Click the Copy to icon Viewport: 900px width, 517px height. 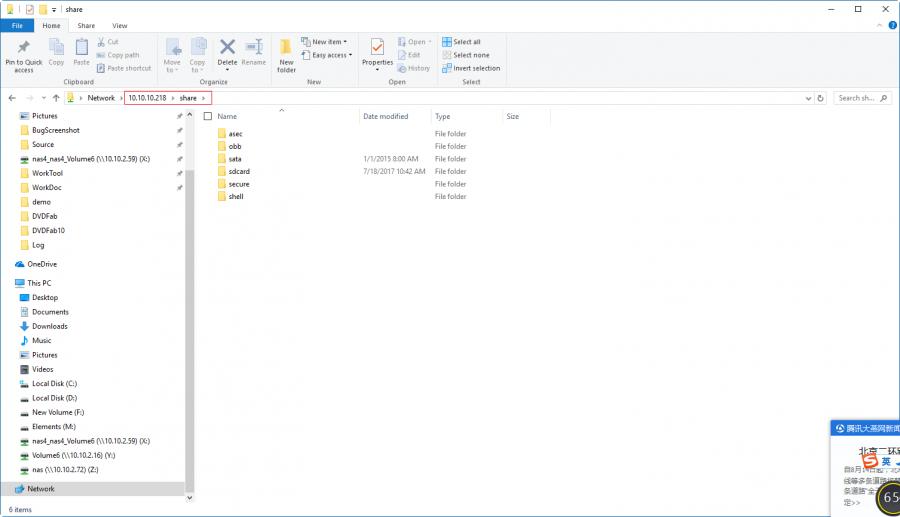pyautogui.click(x=198, y=47)
